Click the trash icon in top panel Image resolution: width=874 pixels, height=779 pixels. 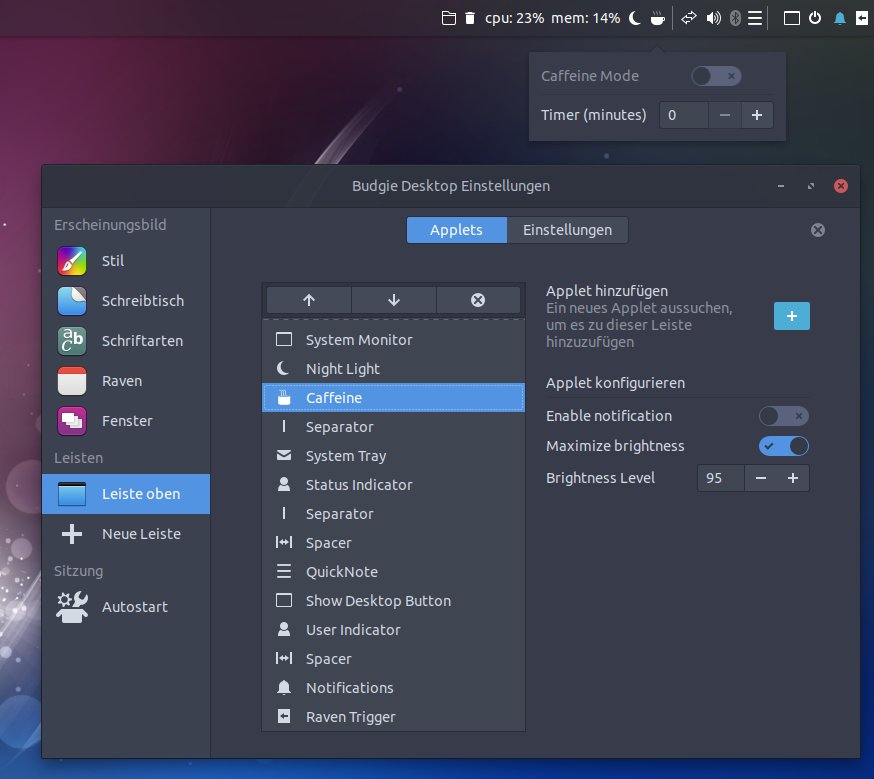(x=470, y=18)
